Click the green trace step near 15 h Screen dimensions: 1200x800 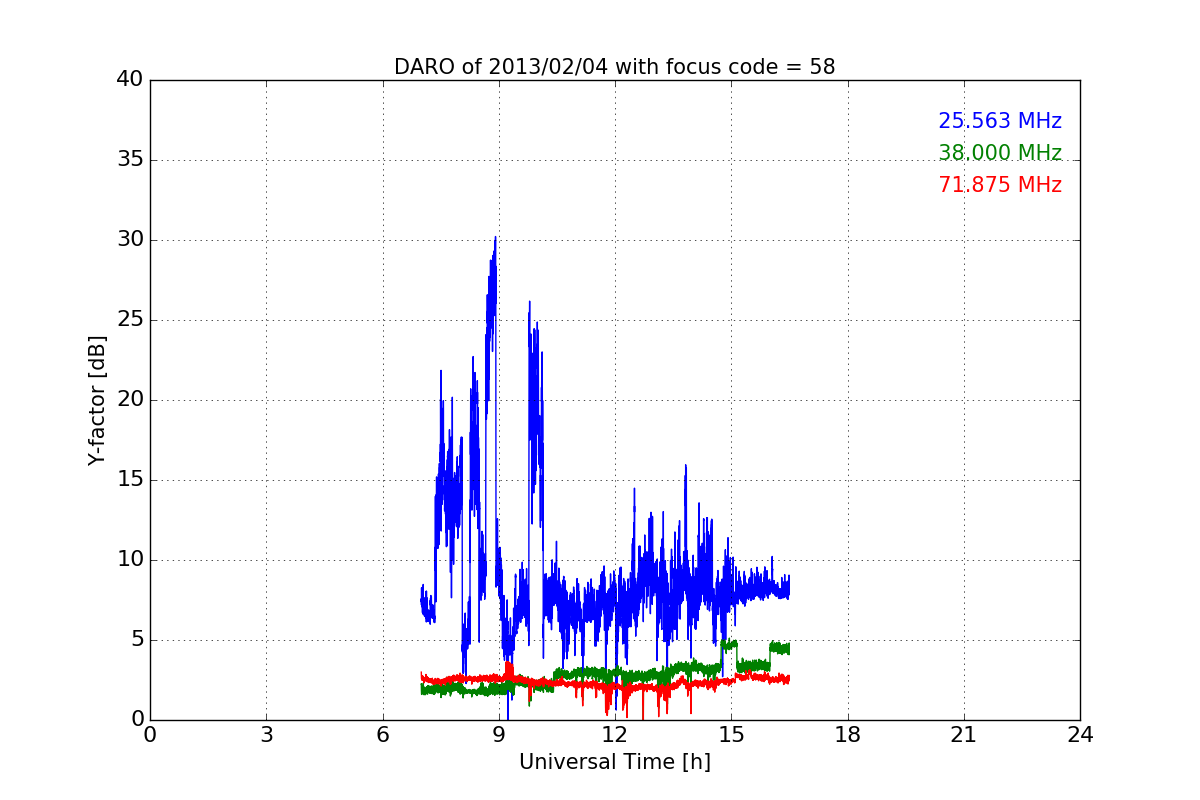[729, 645]
